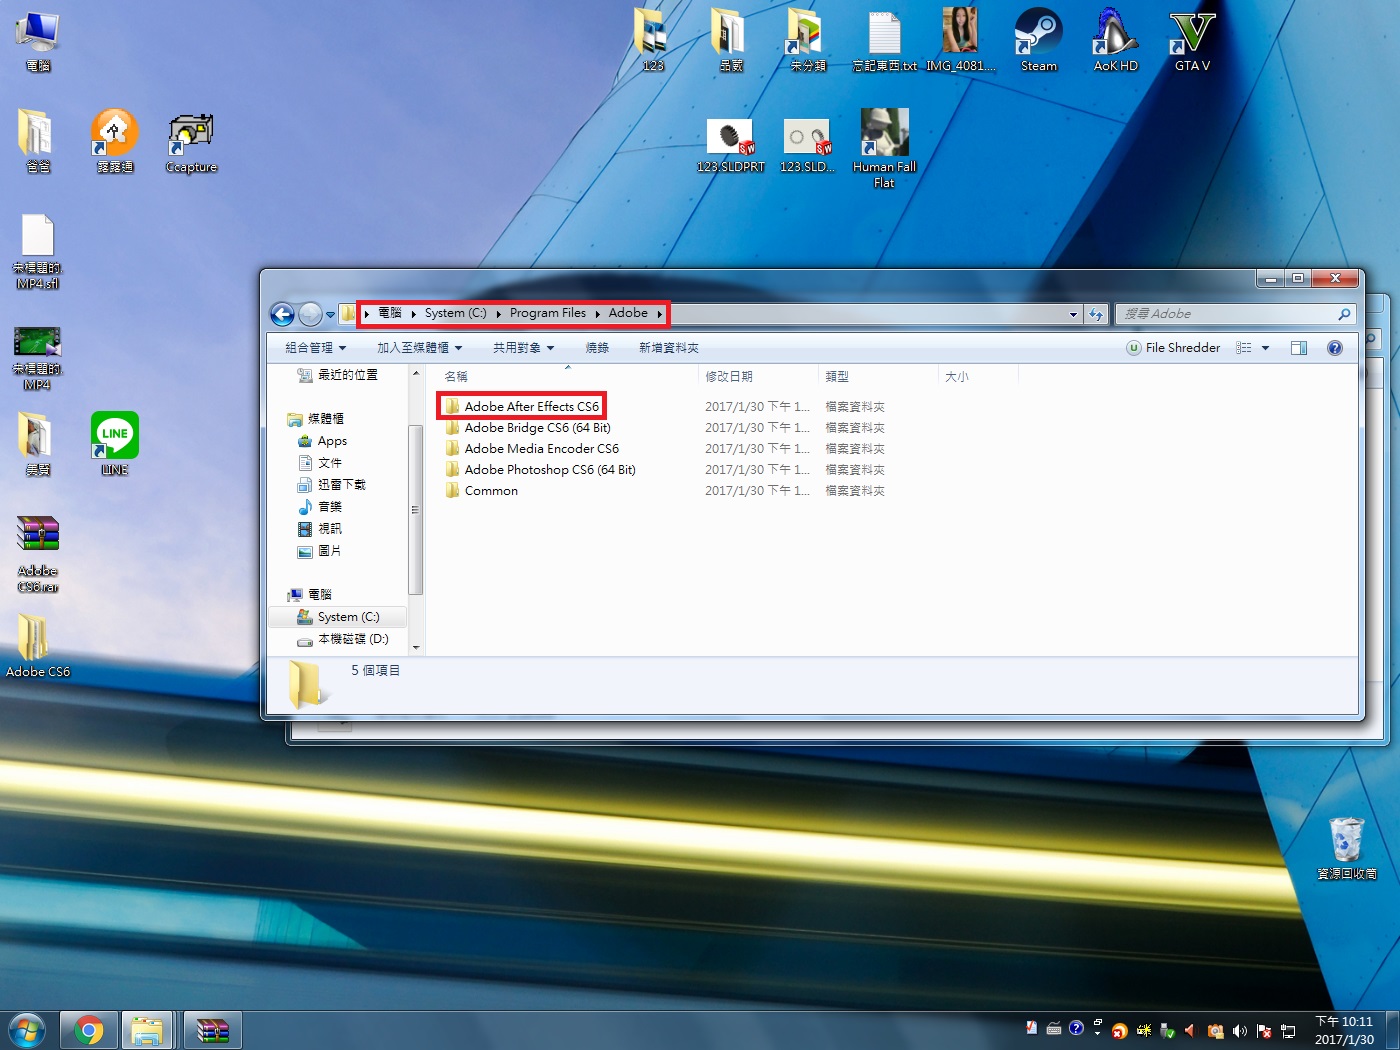The height and width of the screenshot is (1050, 1400).
Task: Select Adobe Bridge CS6 (64 Bit) folder
Action: click(528, 428)
